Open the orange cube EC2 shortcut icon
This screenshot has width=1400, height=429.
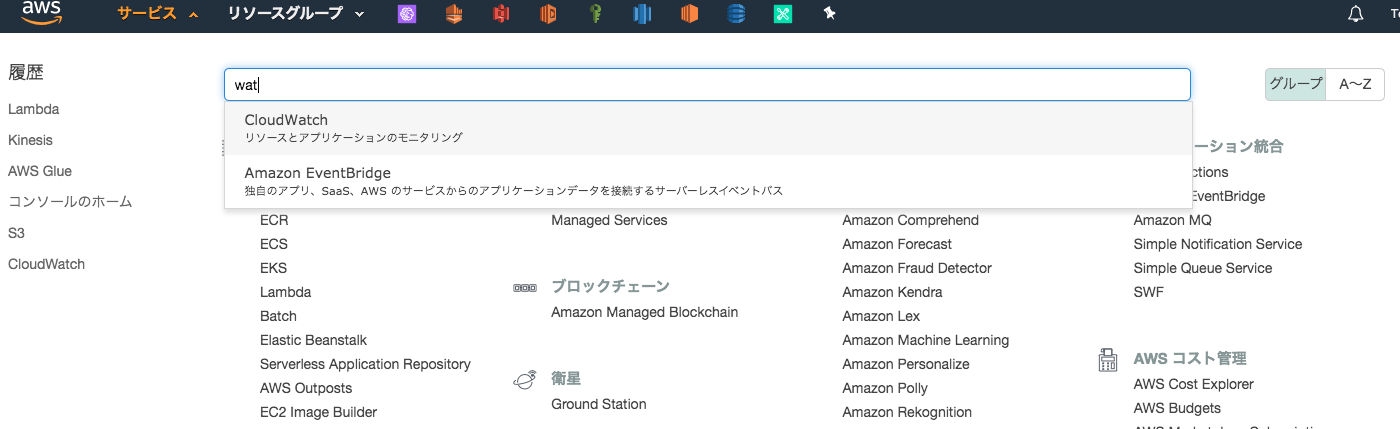(x=689, y=14)
